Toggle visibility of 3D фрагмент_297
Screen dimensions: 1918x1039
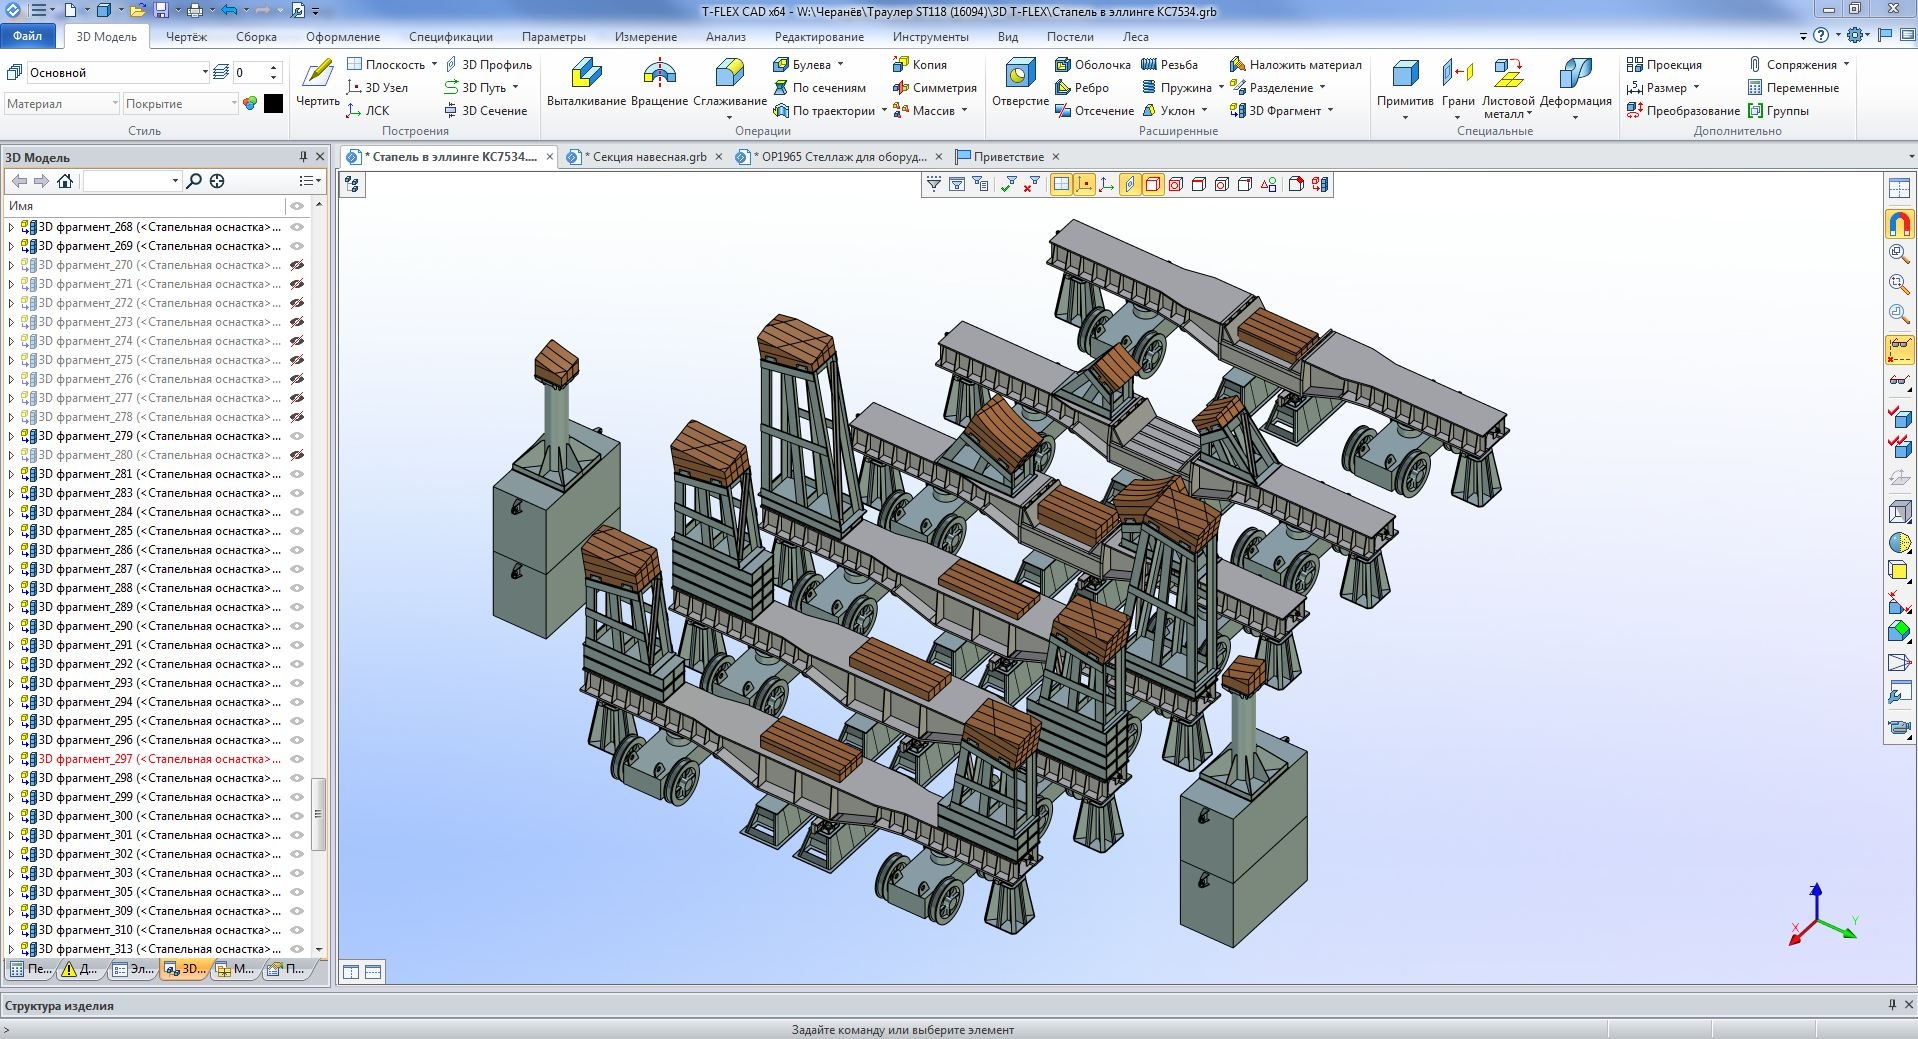click(x=297, y=759)
